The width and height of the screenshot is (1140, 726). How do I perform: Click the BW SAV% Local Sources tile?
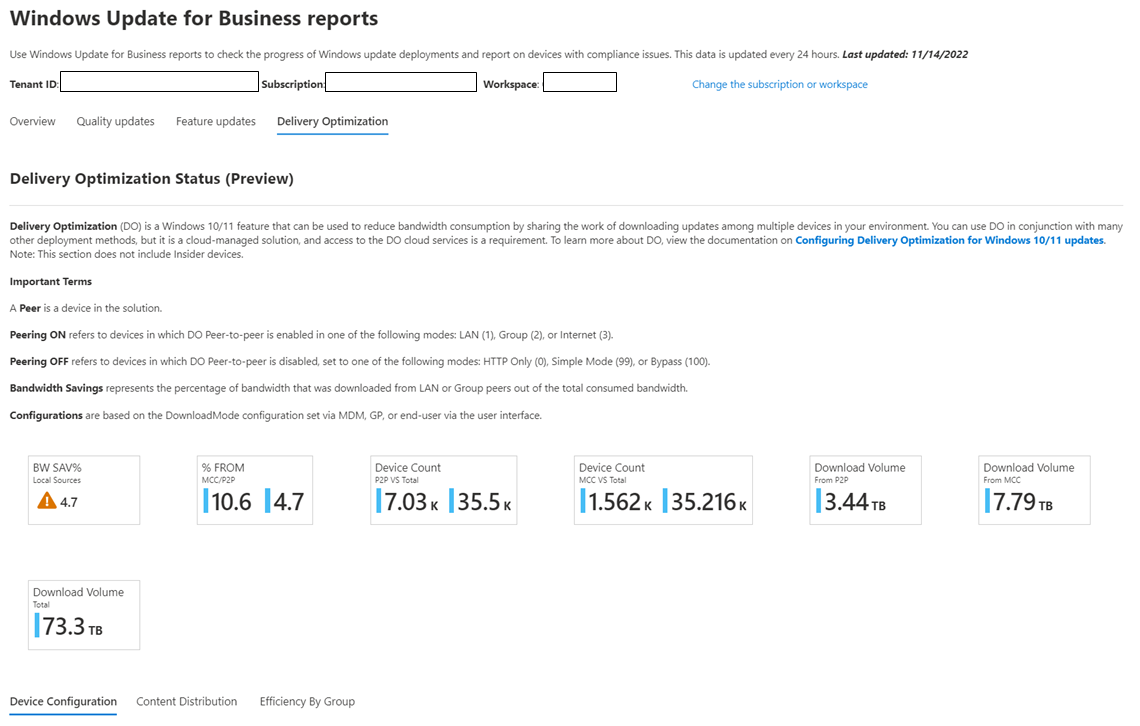coord(84,490)
